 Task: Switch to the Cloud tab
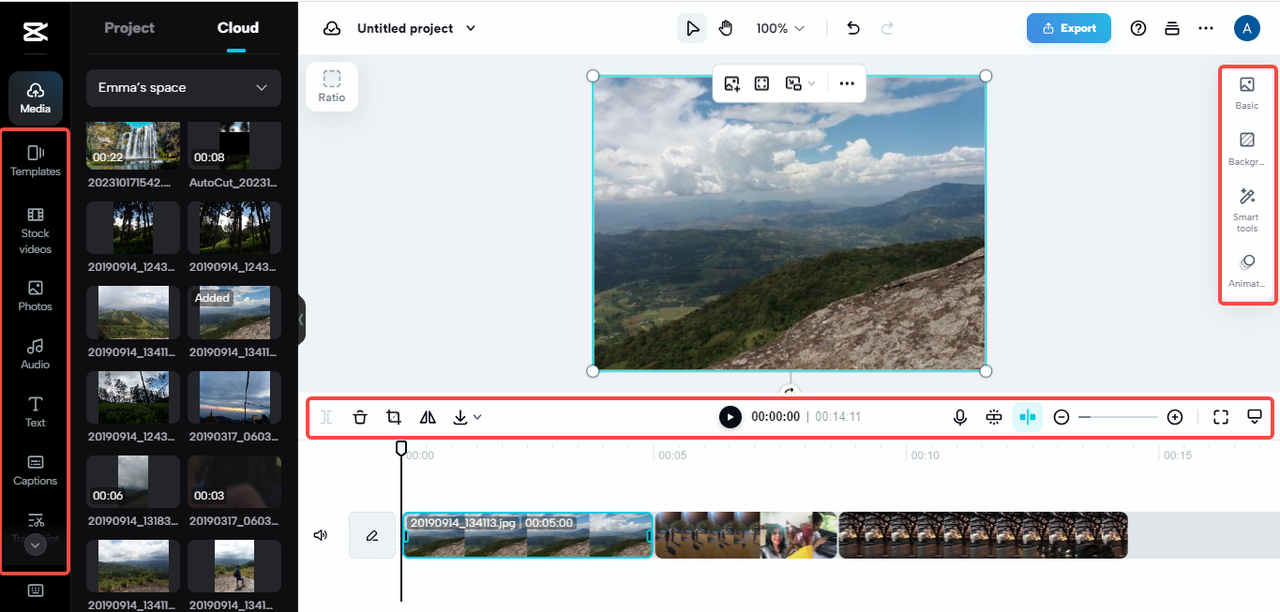pos(238,28)
